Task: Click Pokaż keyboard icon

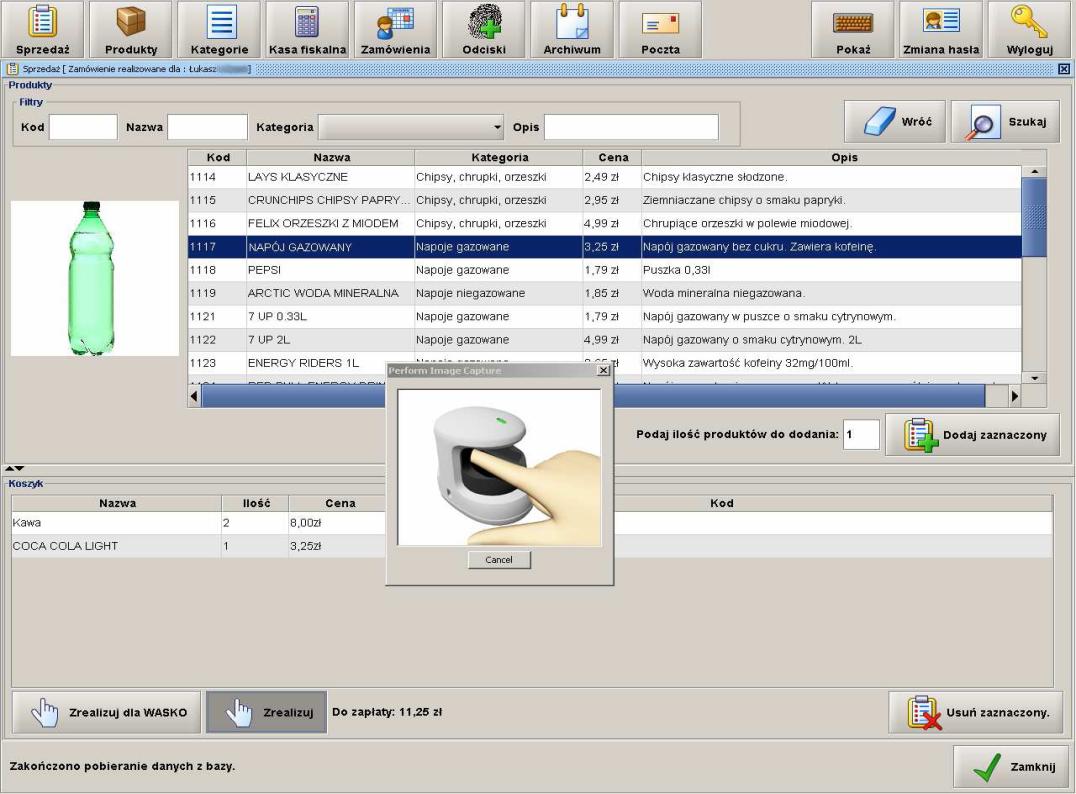Action: (x=853, y=30)
